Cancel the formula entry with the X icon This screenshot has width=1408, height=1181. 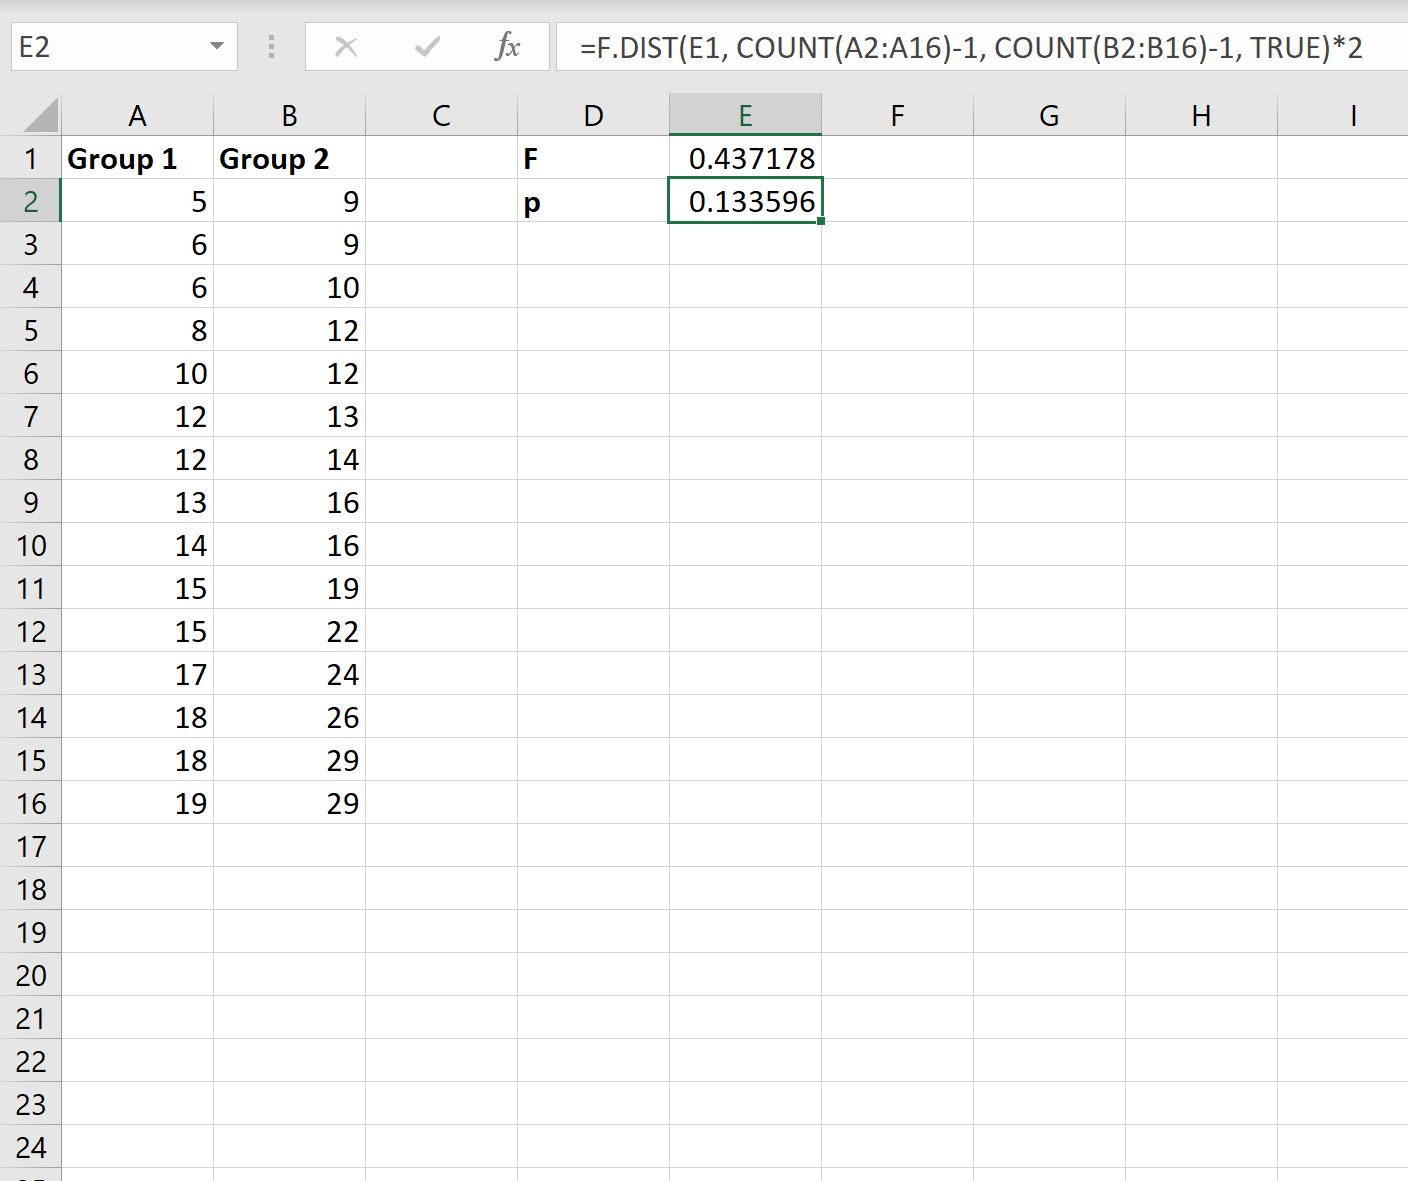point(346,46)
